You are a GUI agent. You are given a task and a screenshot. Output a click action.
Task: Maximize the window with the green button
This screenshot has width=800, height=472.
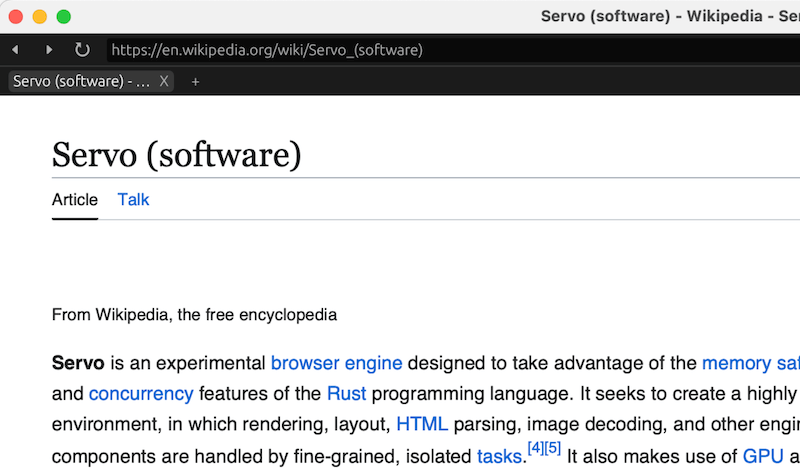click(x=64, y=16)
